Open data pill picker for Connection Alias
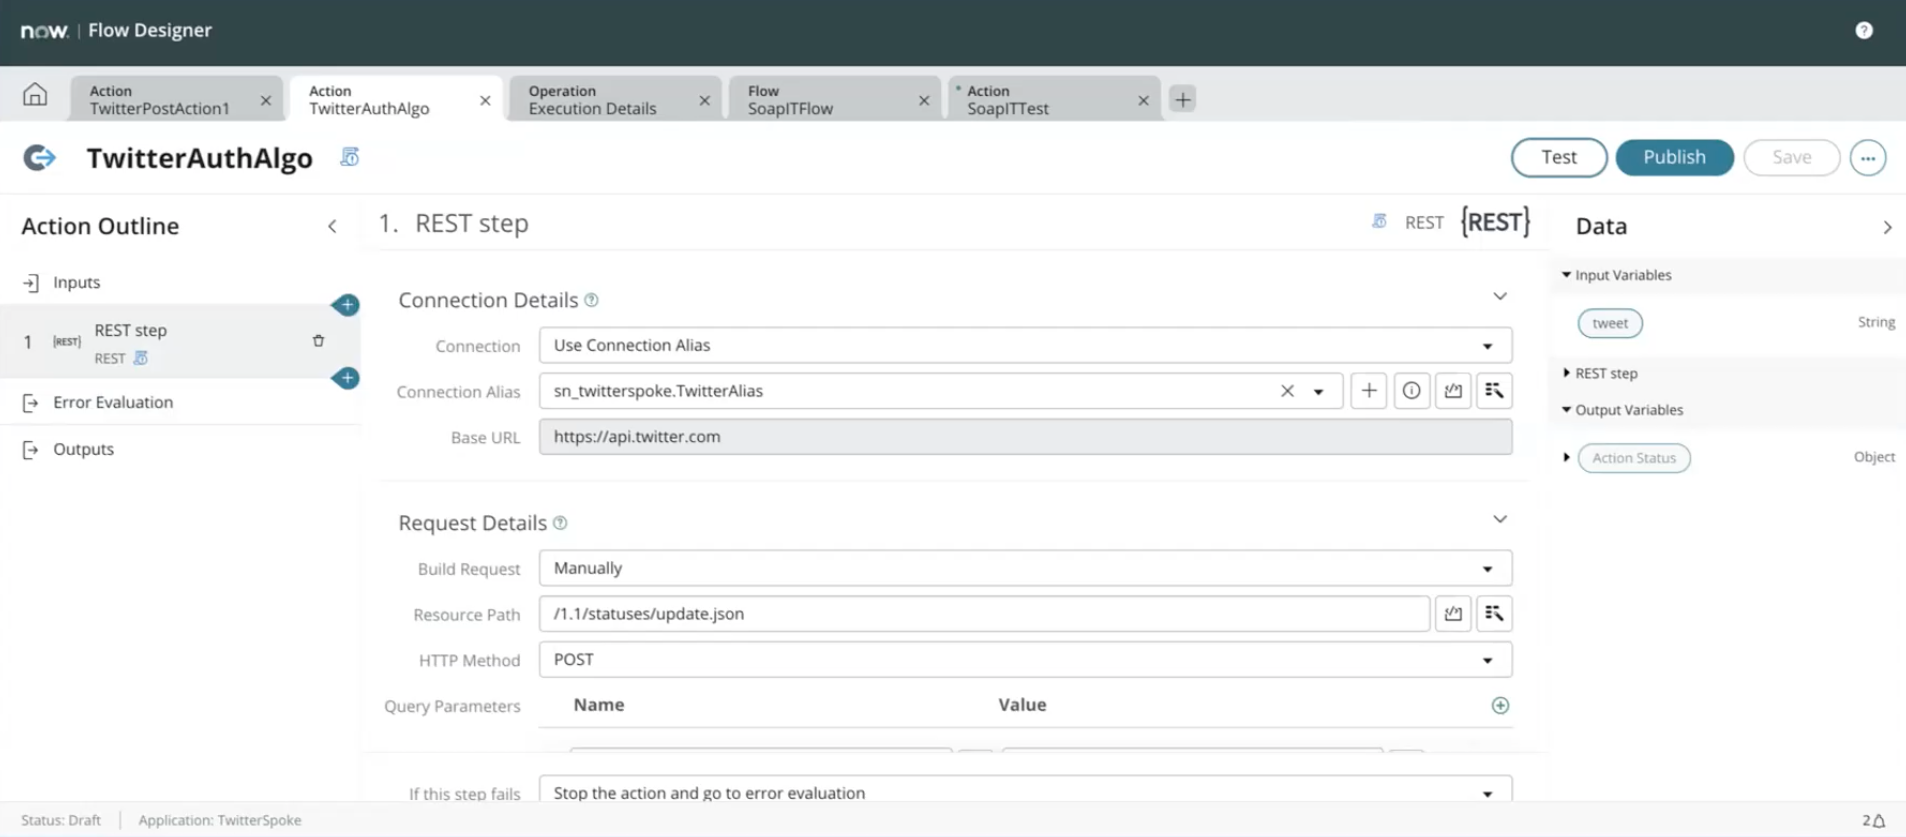Image resolution: width=1906 pixels, height=837 pixels. [x=1494, y=391]
